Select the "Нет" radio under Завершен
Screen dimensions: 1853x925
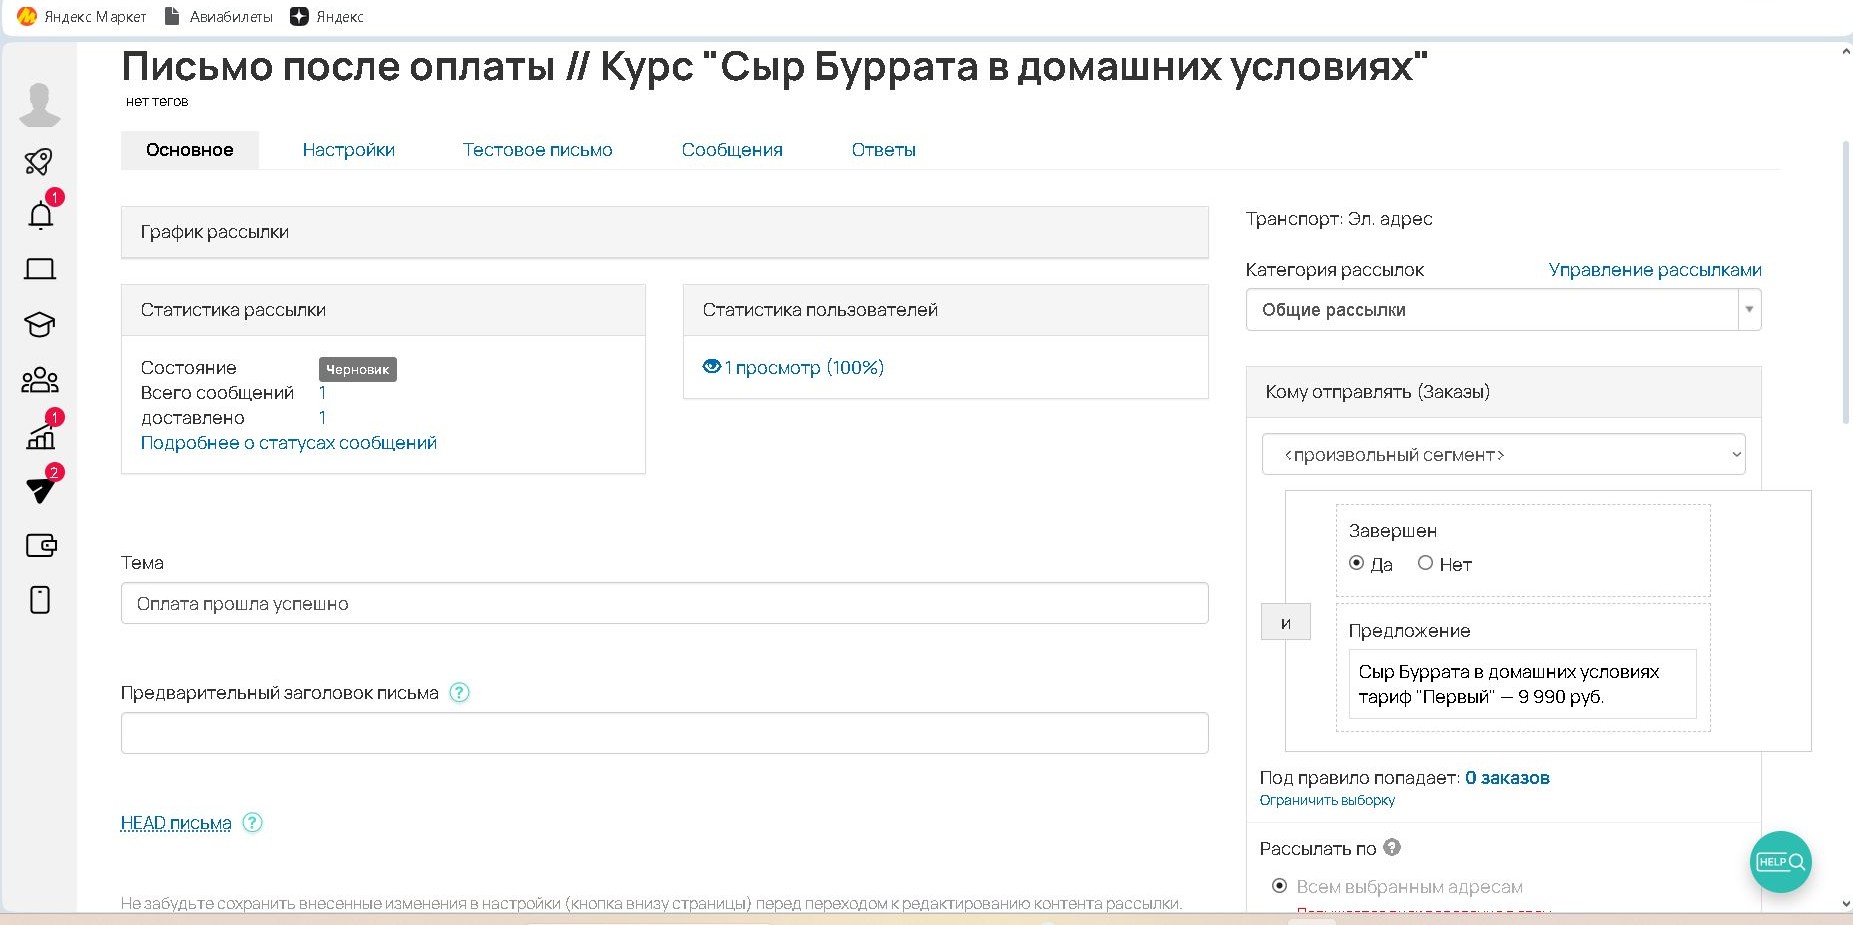point(1425,563)
